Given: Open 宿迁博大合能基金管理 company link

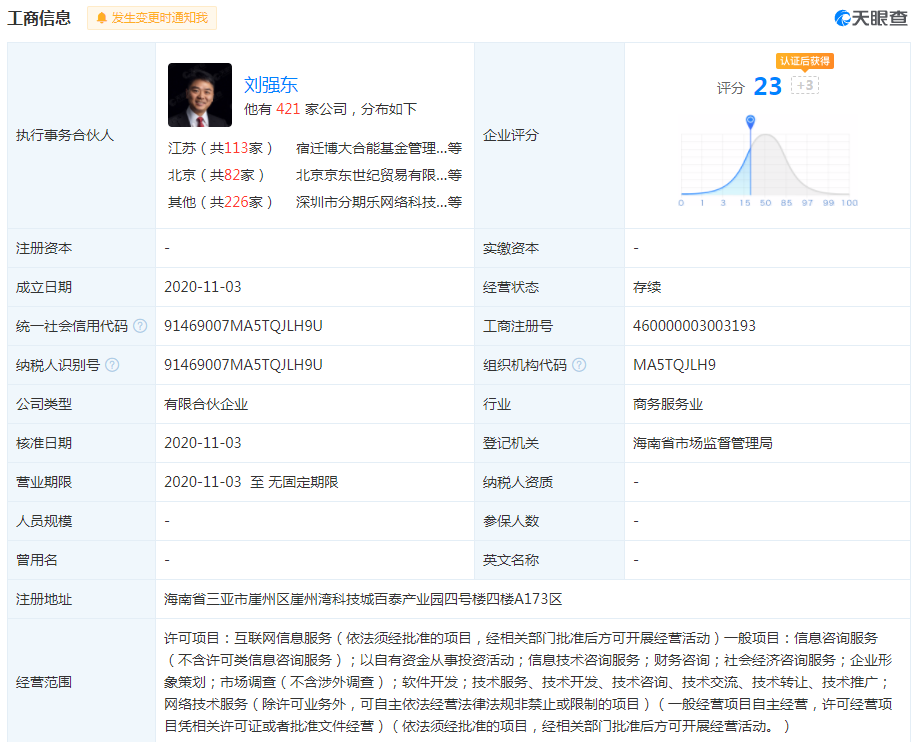Looking at the screenshot, I should click(379, 149).
